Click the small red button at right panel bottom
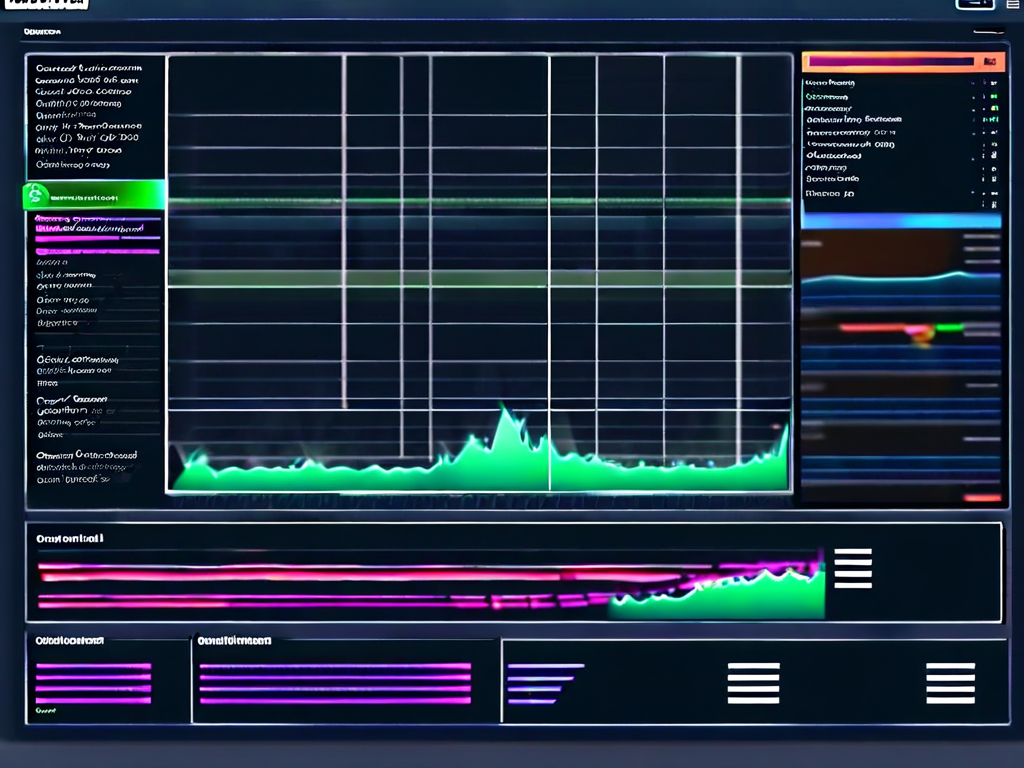 coord(982,497)
